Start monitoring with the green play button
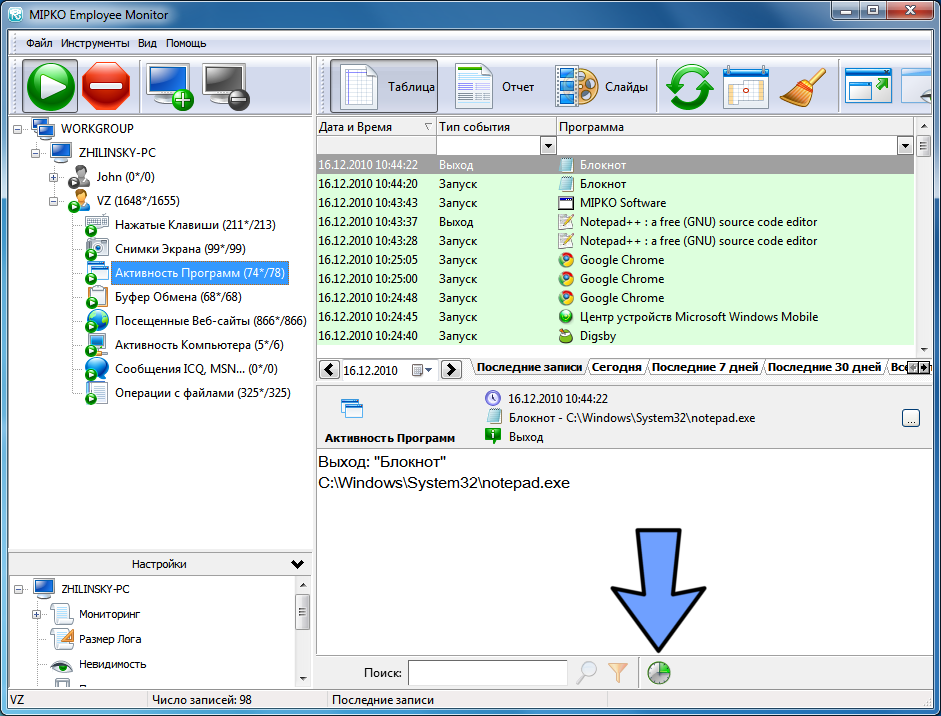Screen dimensions: 941x716 click(50, 86)
